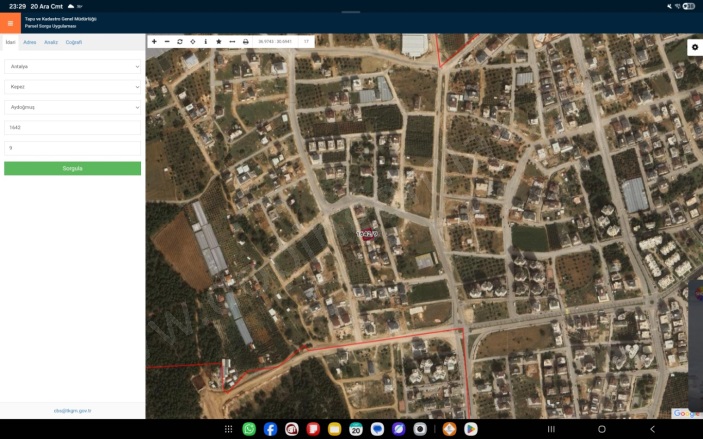
Task: Print the map using printer icon
Action: (246, 42)
